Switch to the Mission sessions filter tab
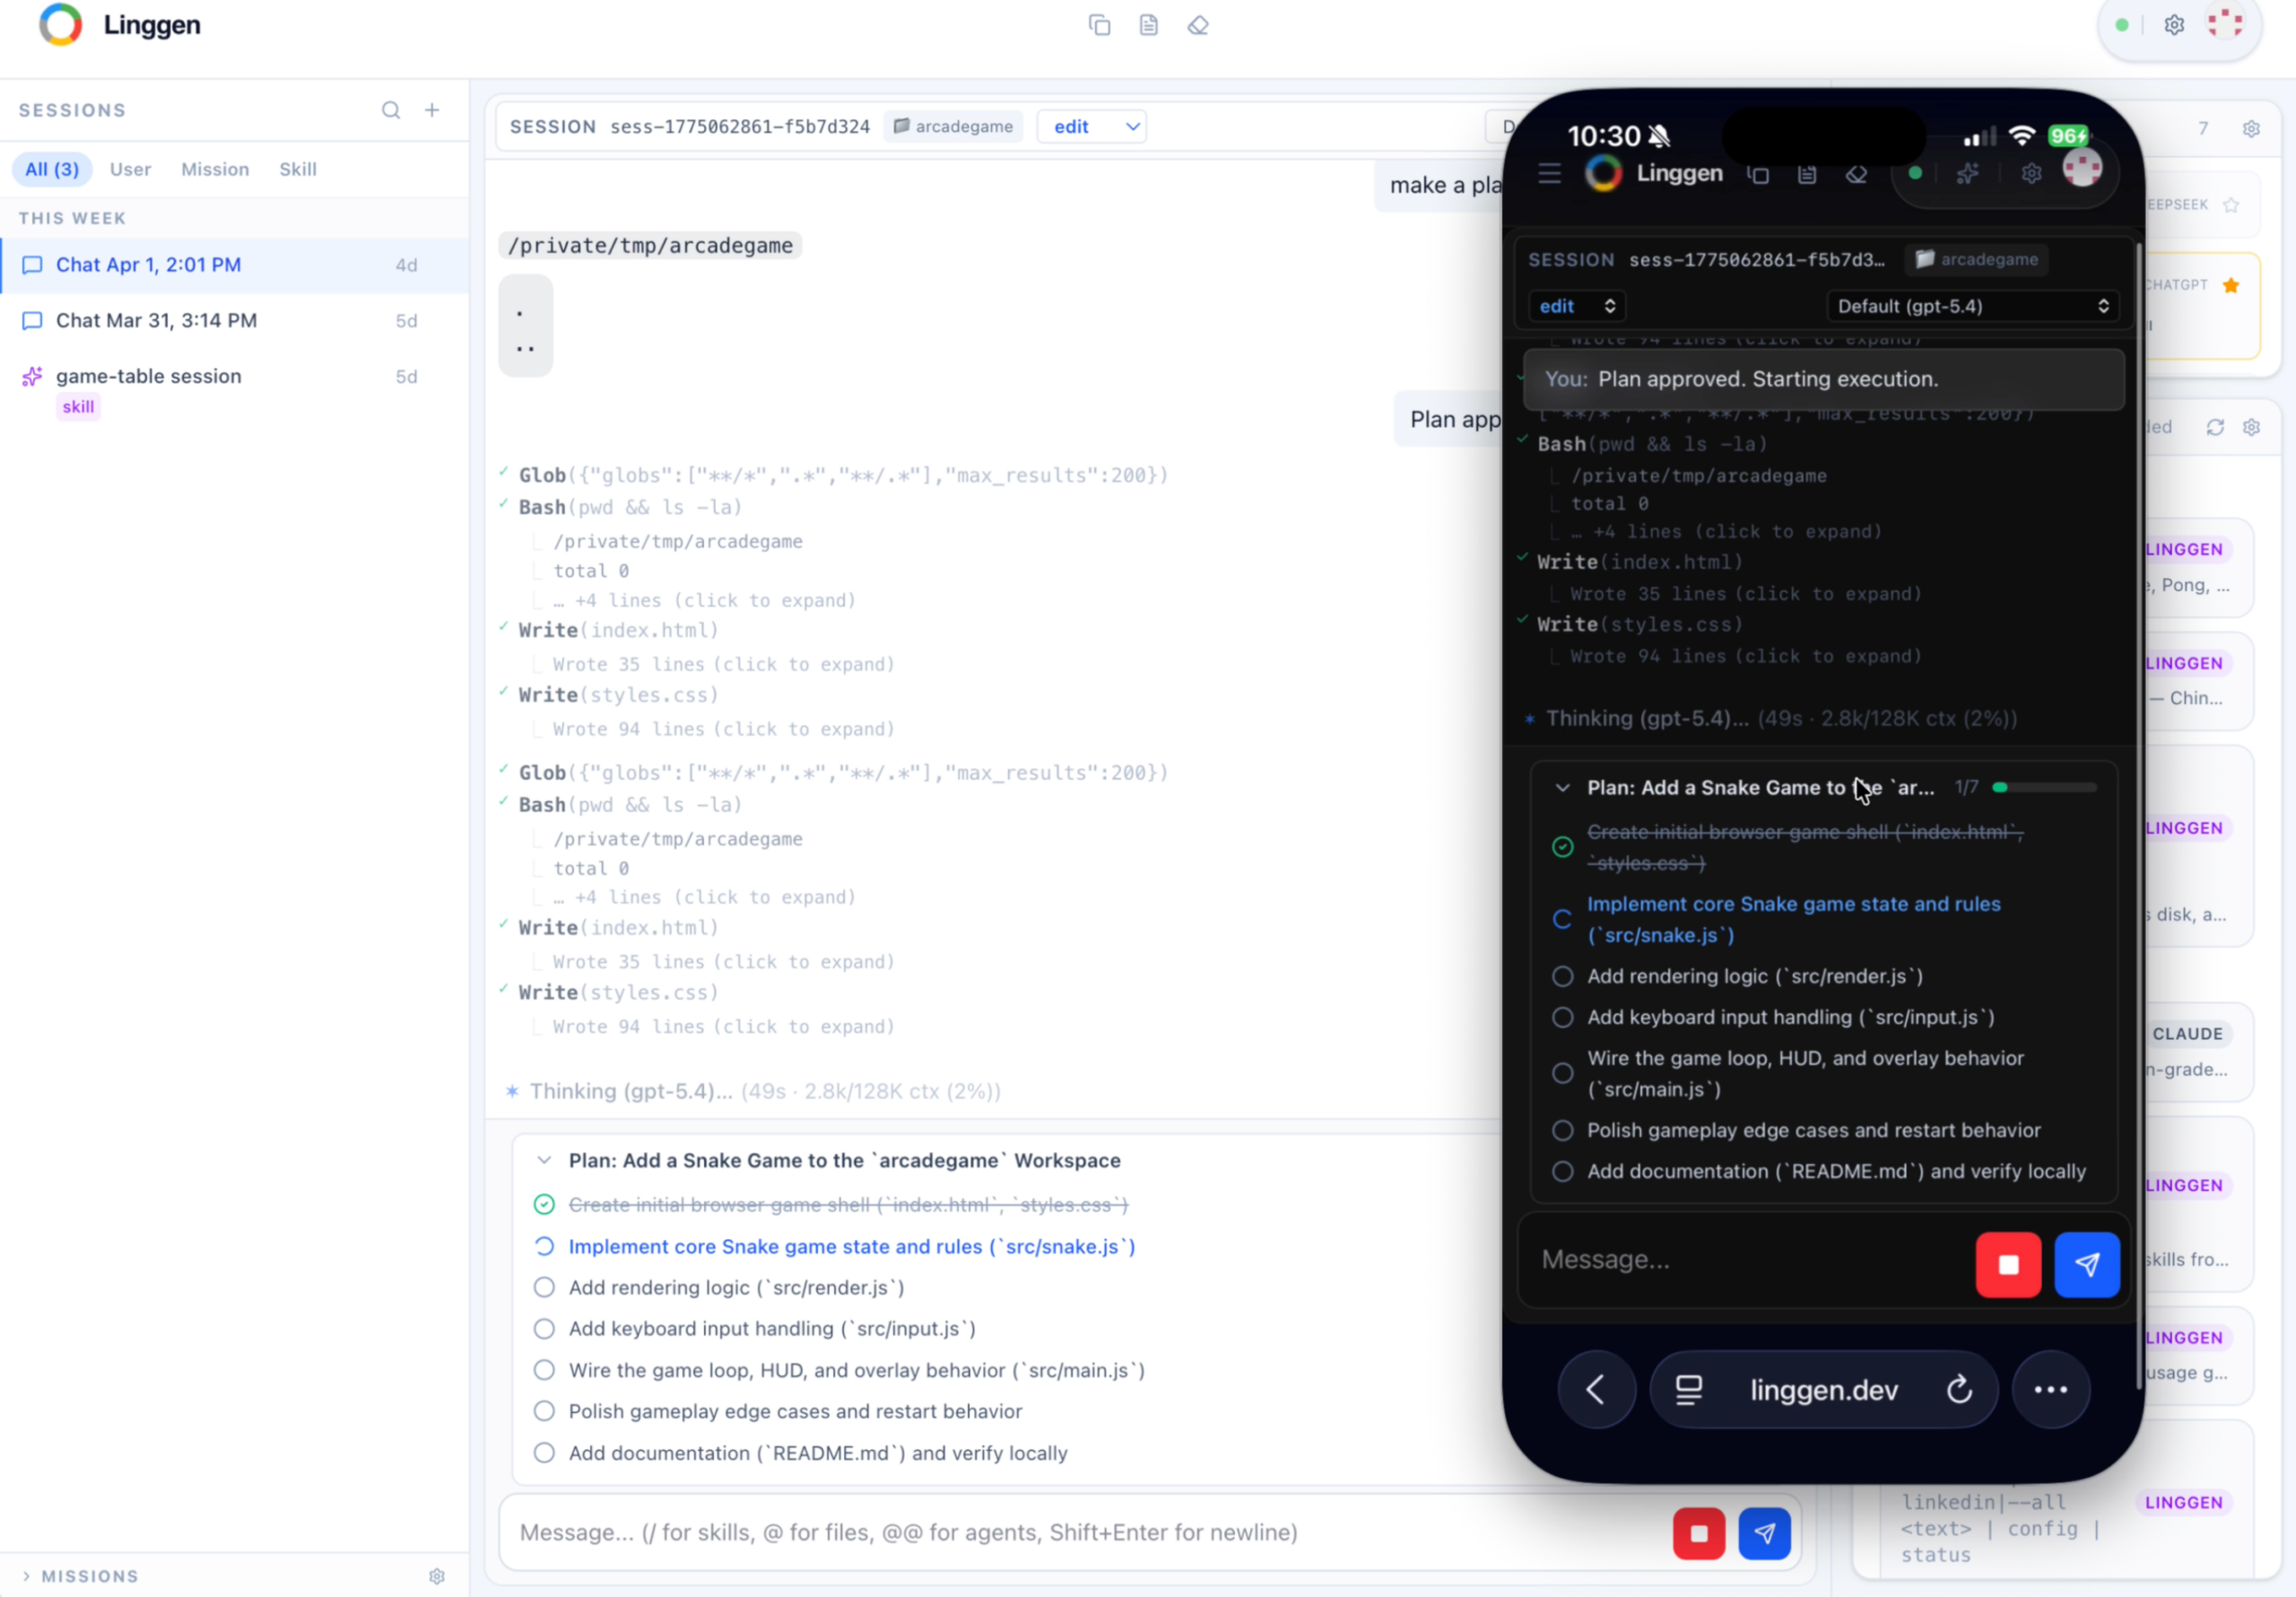 point(215,169)
